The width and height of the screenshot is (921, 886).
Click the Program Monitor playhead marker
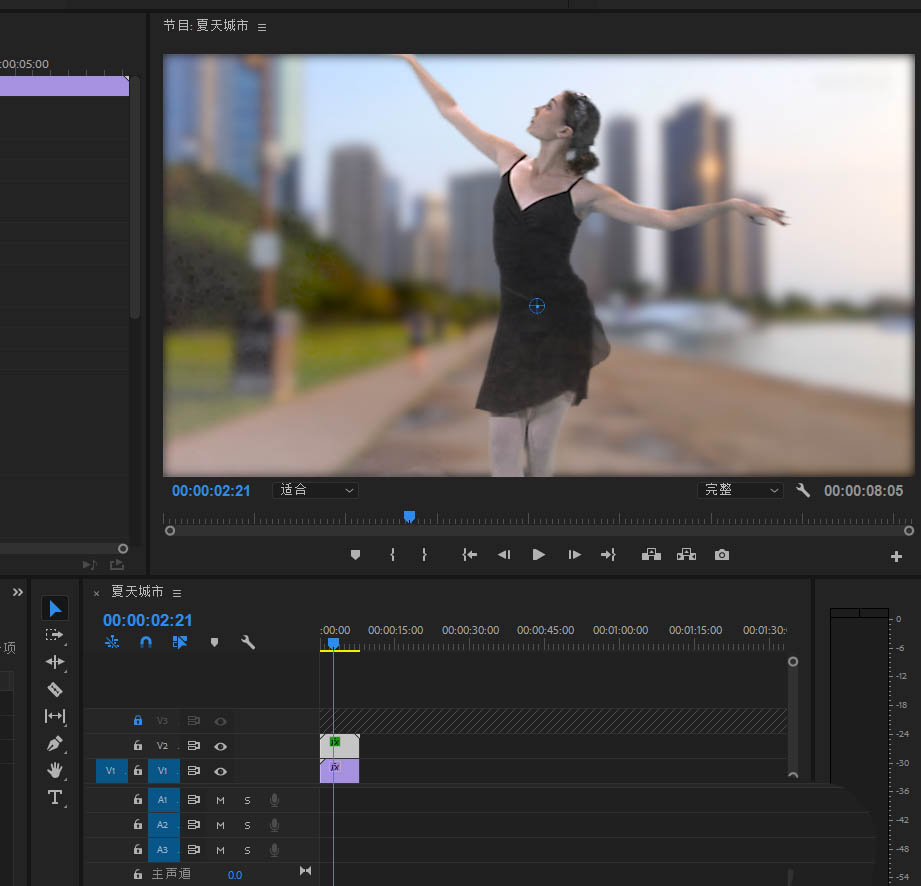pos(409,517)
